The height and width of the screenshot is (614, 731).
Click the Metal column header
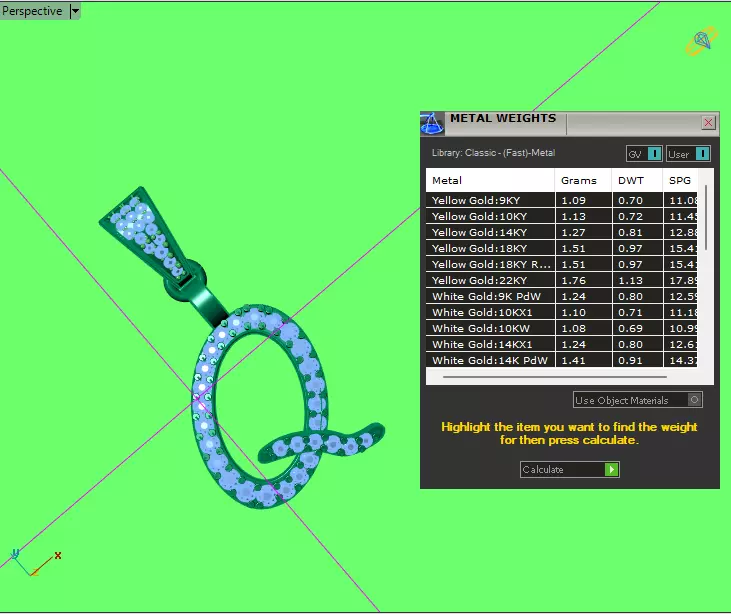(490, 180)
